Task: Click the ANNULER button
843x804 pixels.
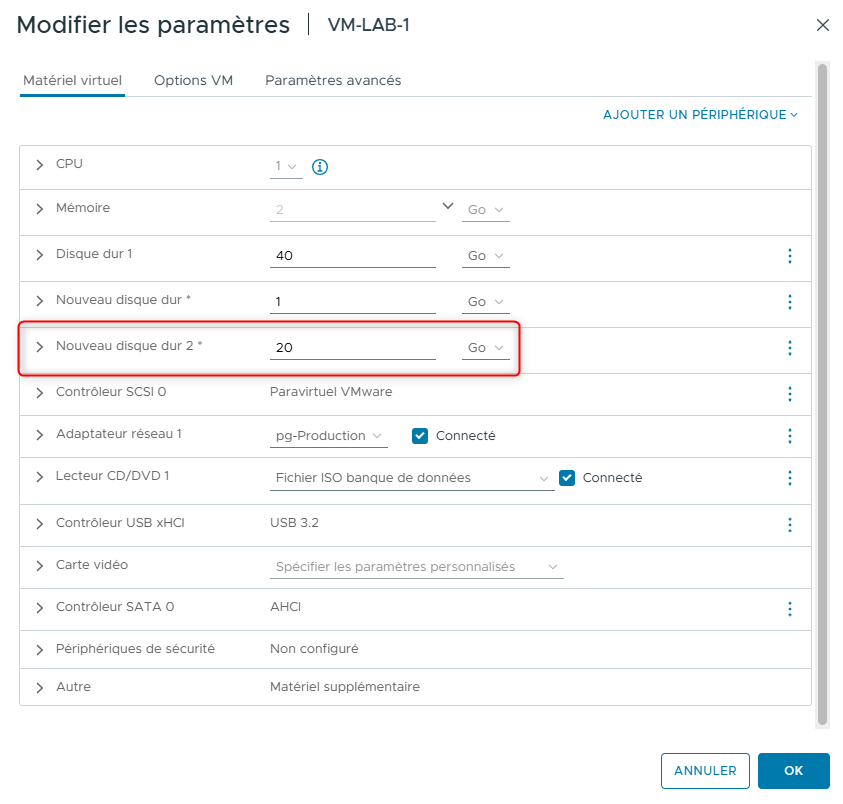Action: 705,771
